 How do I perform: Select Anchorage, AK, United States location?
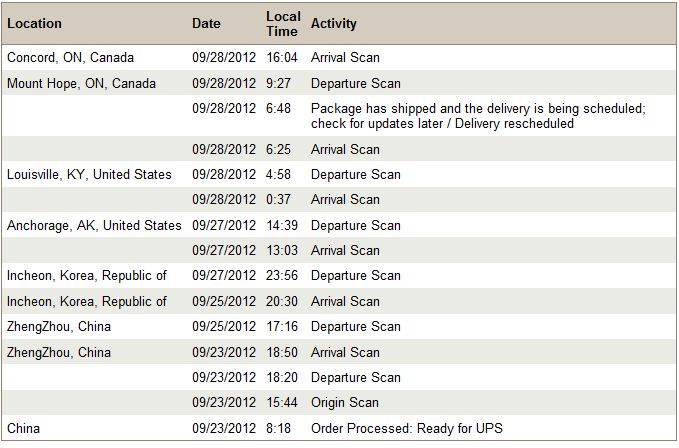[94, 226]
